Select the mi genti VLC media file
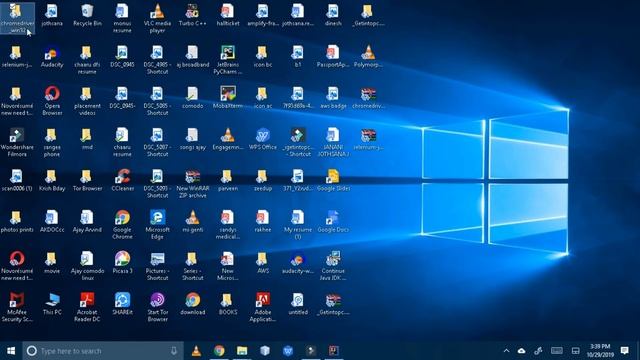Image resolution: width=640 pixels, height=360 pixels. (192, 222)
